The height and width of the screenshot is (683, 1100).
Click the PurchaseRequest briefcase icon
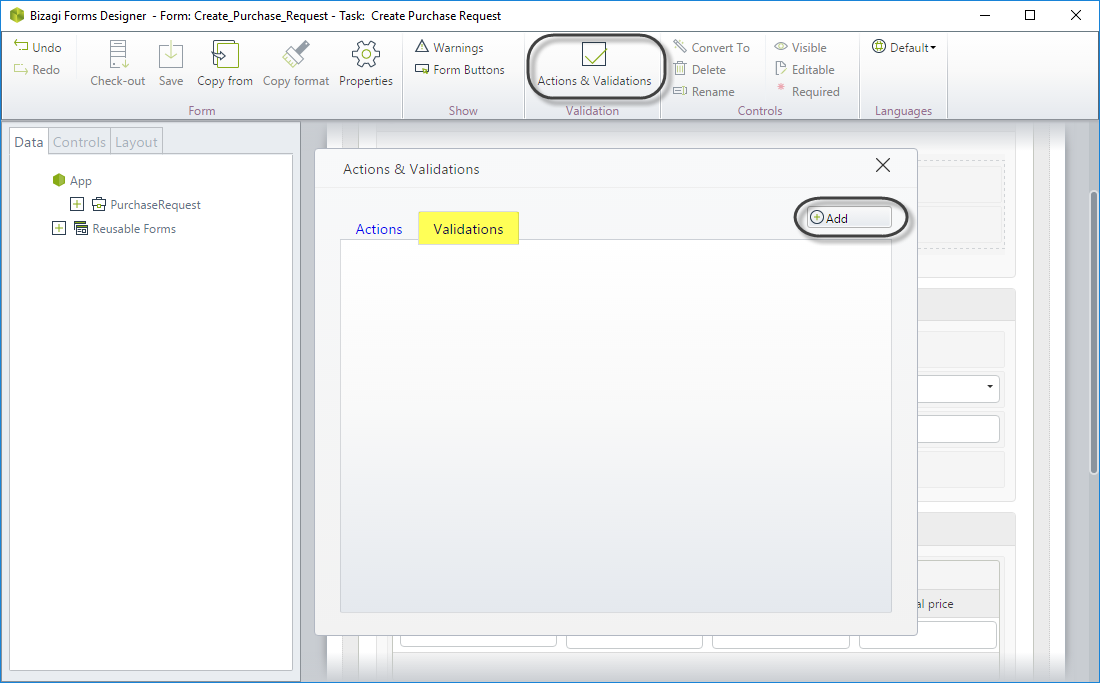[x=99, y=204]
